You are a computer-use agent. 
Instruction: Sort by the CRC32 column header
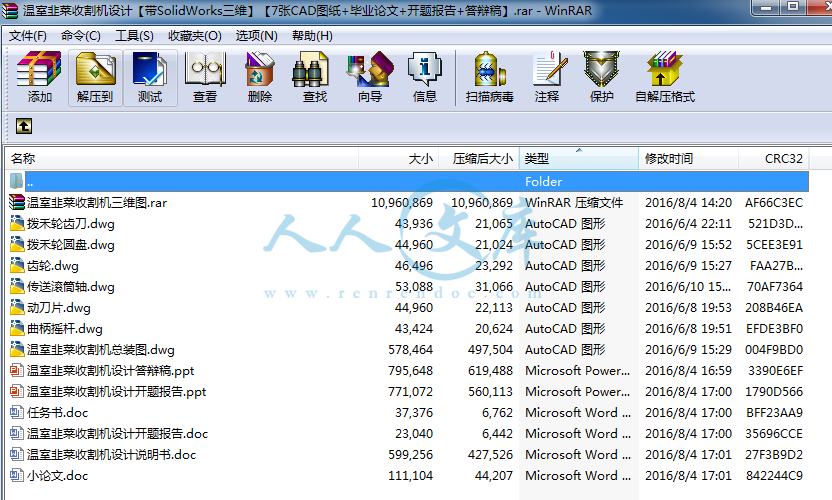tap(774, 159)
